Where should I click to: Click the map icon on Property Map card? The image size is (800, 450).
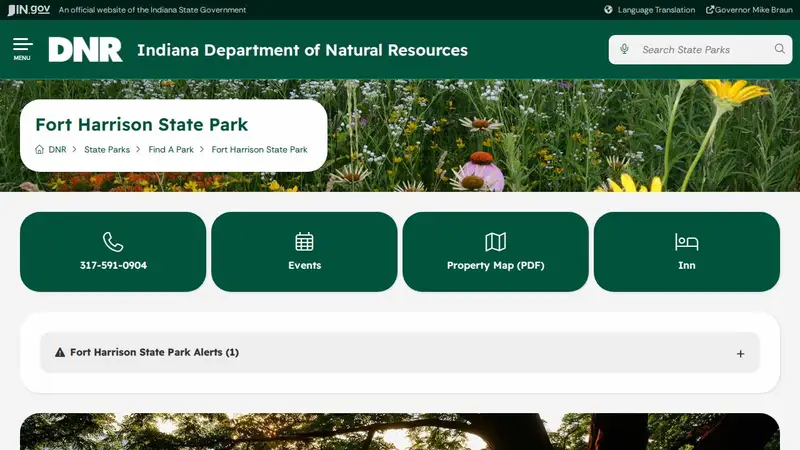tap(495, 242)
